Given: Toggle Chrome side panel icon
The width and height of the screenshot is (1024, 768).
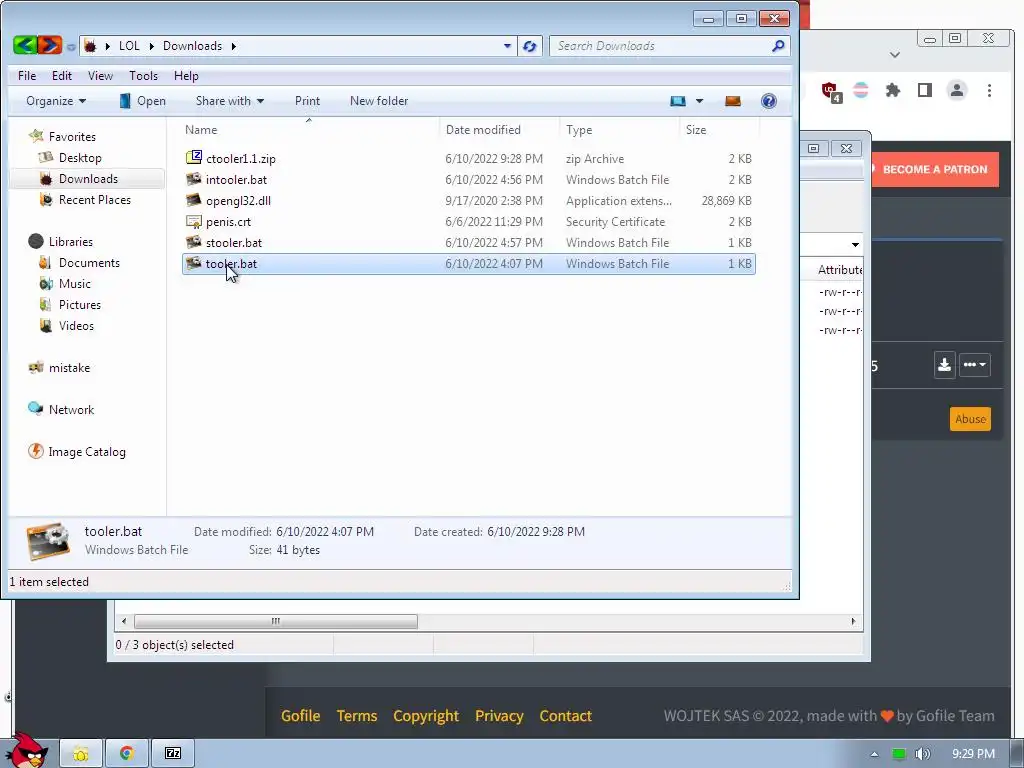Looking at the screenshot, I should click(x=925, y=90).
